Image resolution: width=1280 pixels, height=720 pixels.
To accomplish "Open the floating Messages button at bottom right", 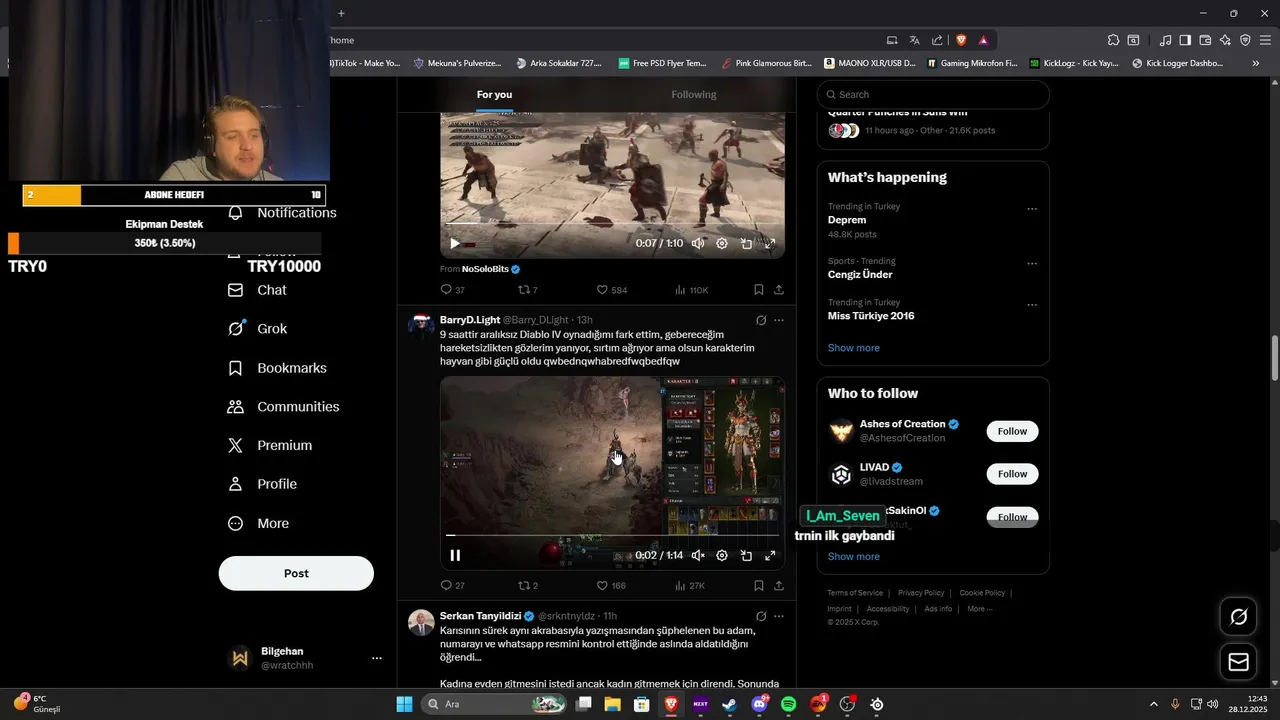I will [x=1238, y=662].
